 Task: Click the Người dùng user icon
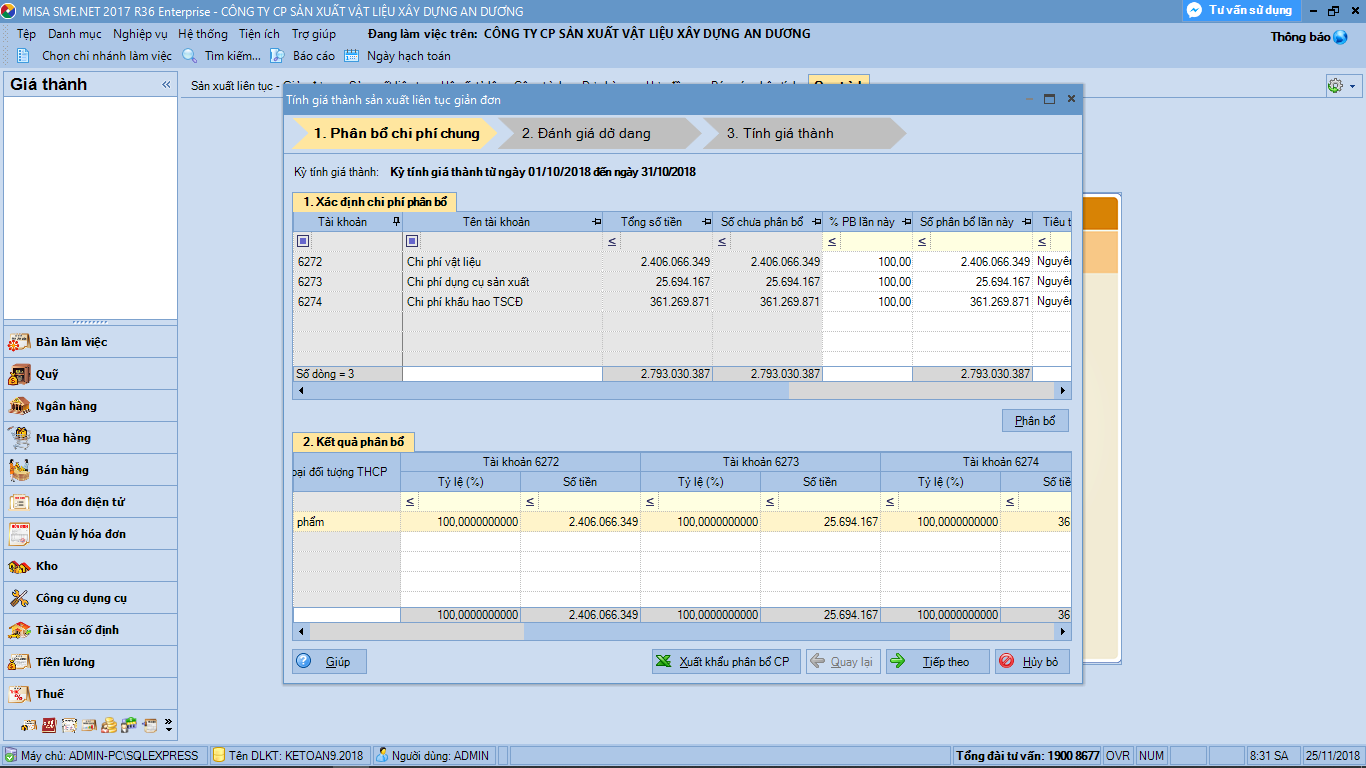point(382,756)
